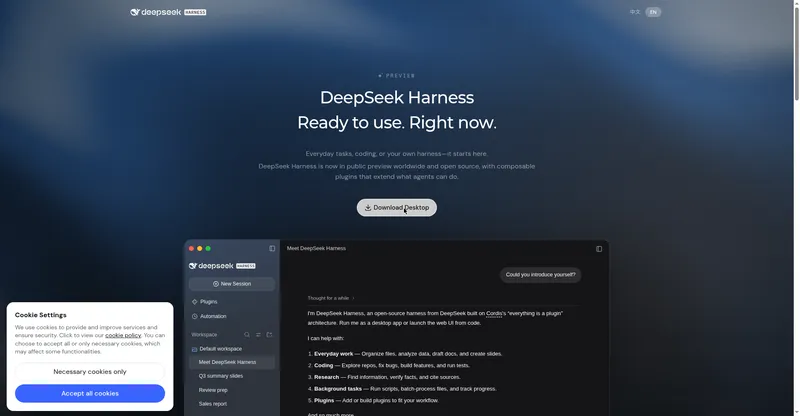This screenshot has height=416, width=800.
Task: Click the 'DeepSeek Harness' headline
Action: coord(397,97)
